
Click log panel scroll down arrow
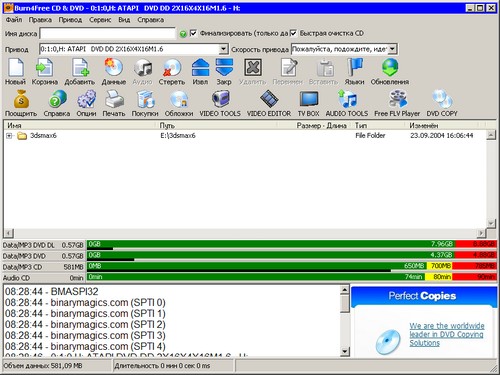(x=345, y=351)
